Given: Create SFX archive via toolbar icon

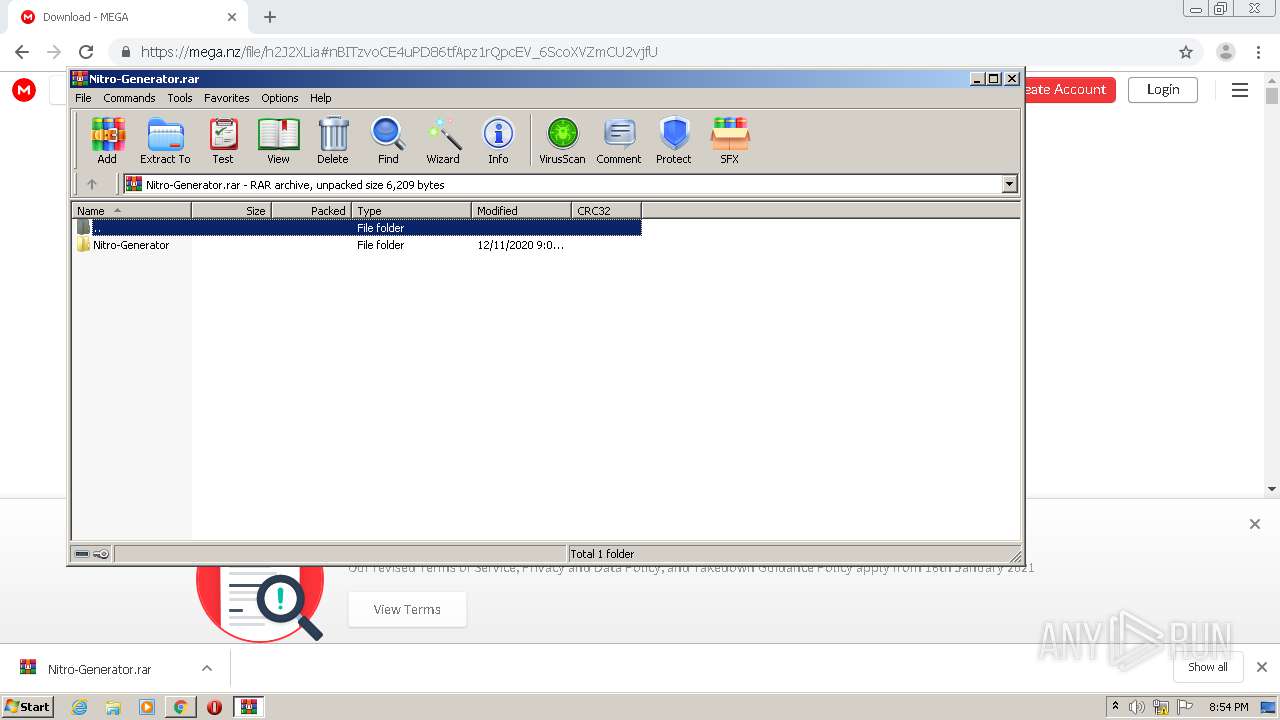Looking at the screenshot, I should point(730,140).
